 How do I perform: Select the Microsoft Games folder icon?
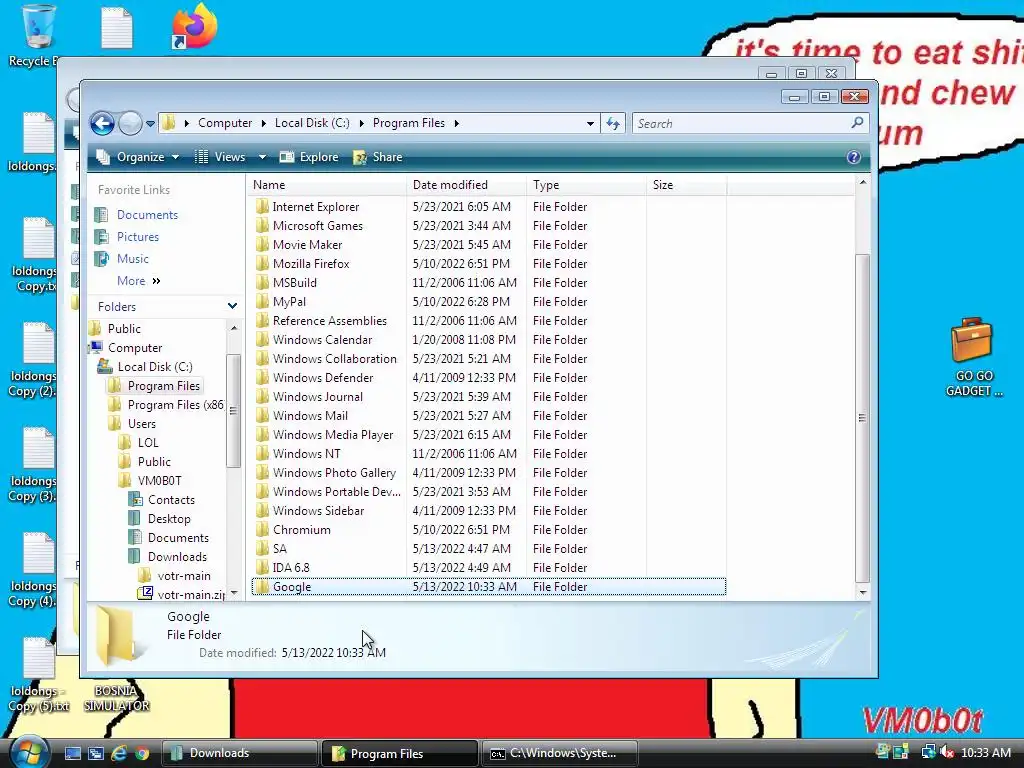point(263,225)
